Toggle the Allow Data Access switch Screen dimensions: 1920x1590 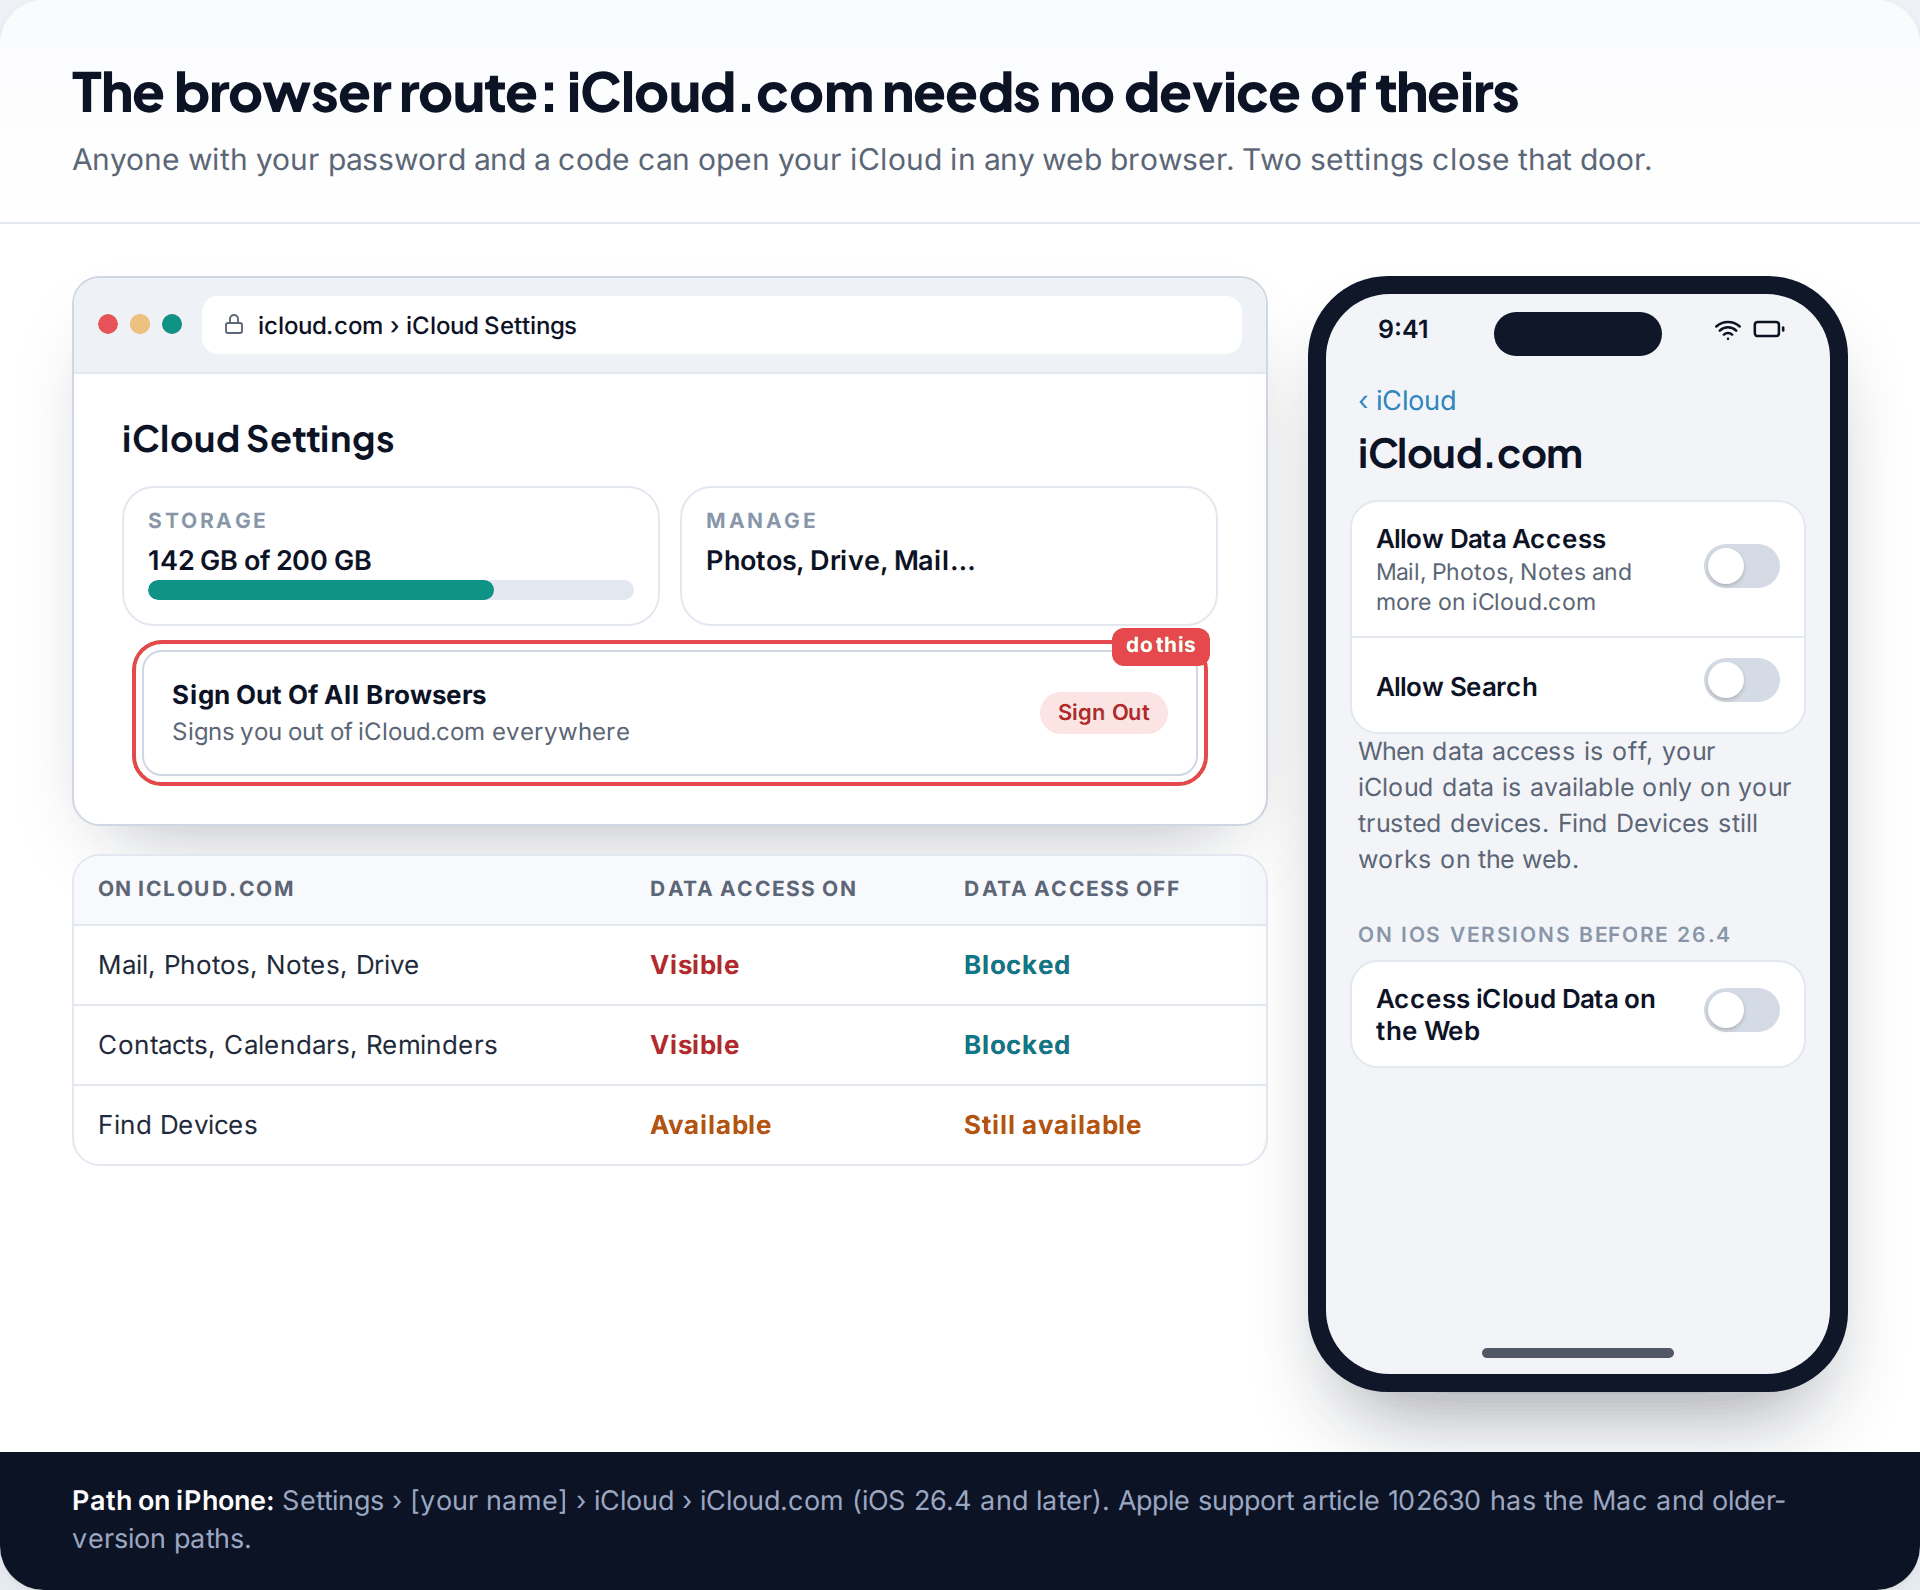(1741, 566)
